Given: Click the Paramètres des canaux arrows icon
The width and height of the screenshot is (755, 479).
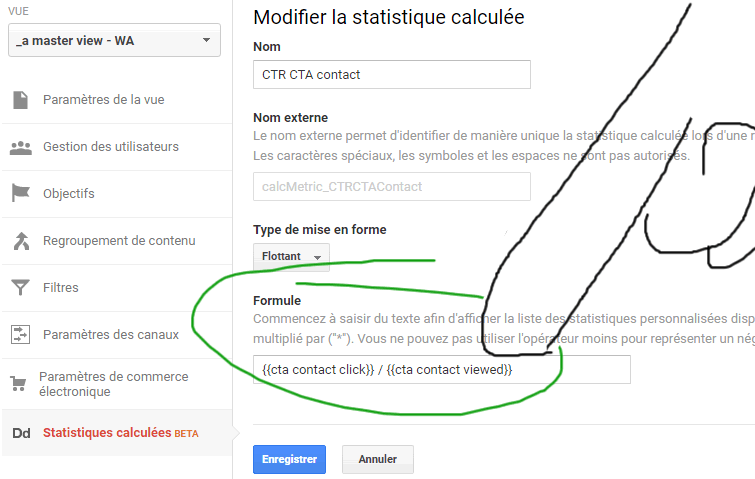Looking at the screenshot, I should click(20, 335).
